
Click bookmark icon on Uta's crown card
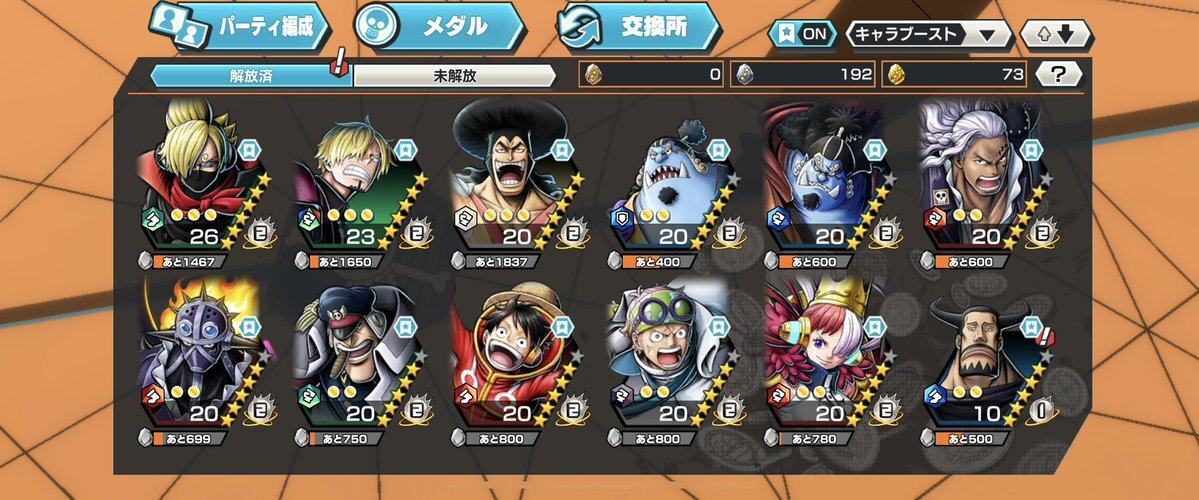coord(875,327)
